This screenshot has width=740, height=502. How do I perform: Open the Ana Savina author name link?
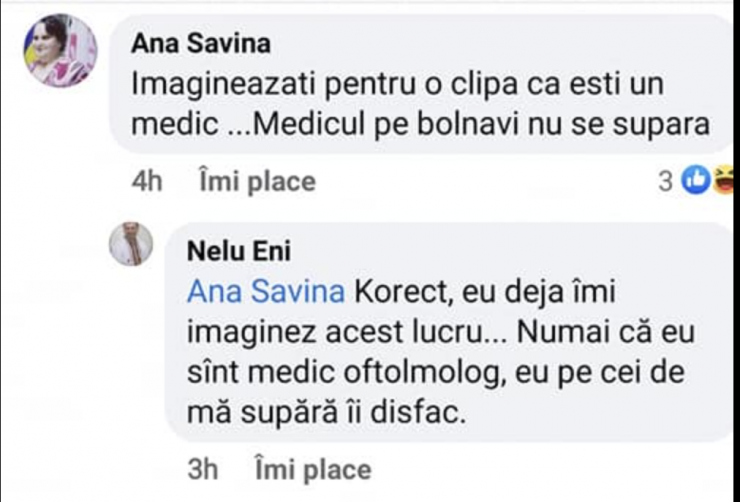[201, 43]
